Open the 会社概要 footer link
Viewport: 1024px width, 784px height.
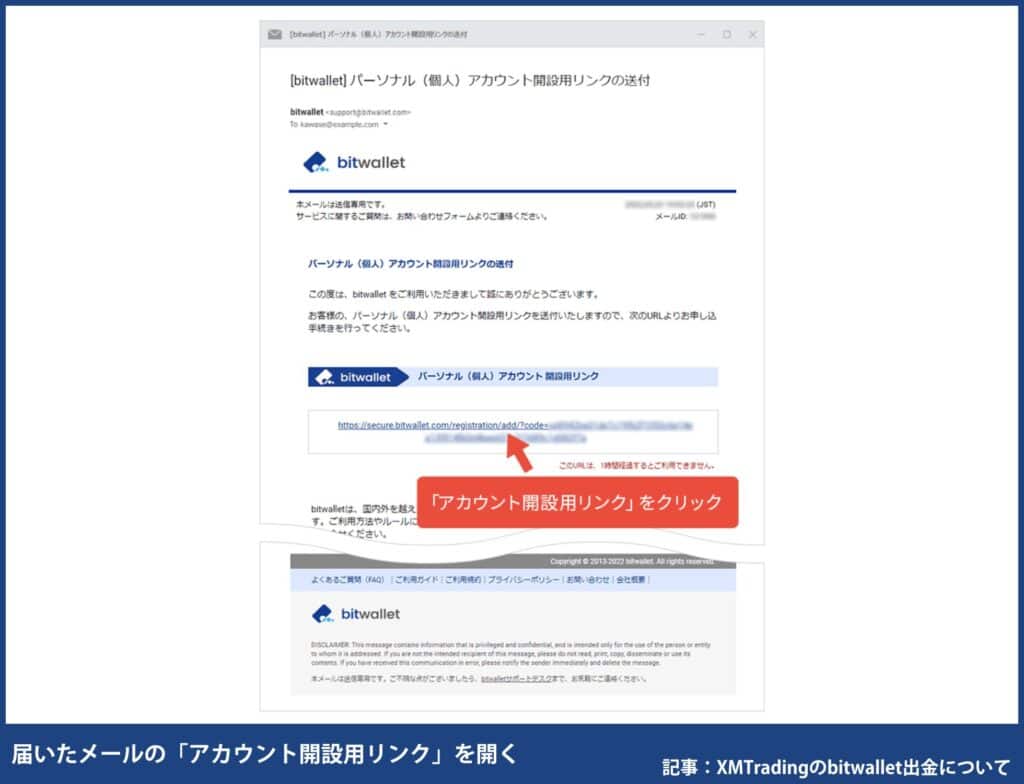631,580
